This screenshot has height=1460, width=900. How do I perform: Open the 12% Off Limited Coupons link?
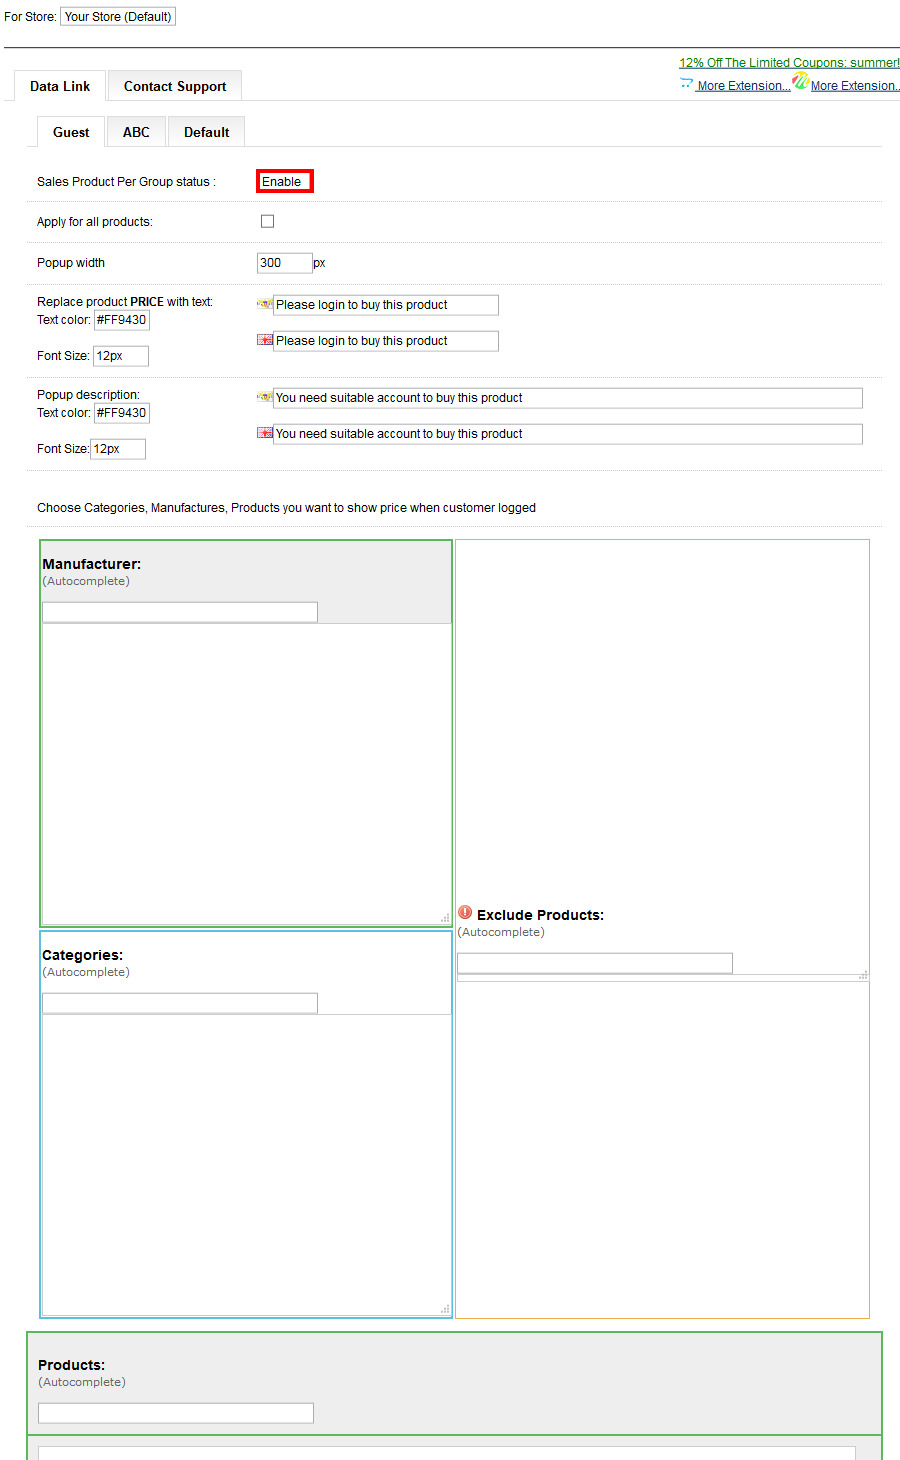[x=789, y=63]
